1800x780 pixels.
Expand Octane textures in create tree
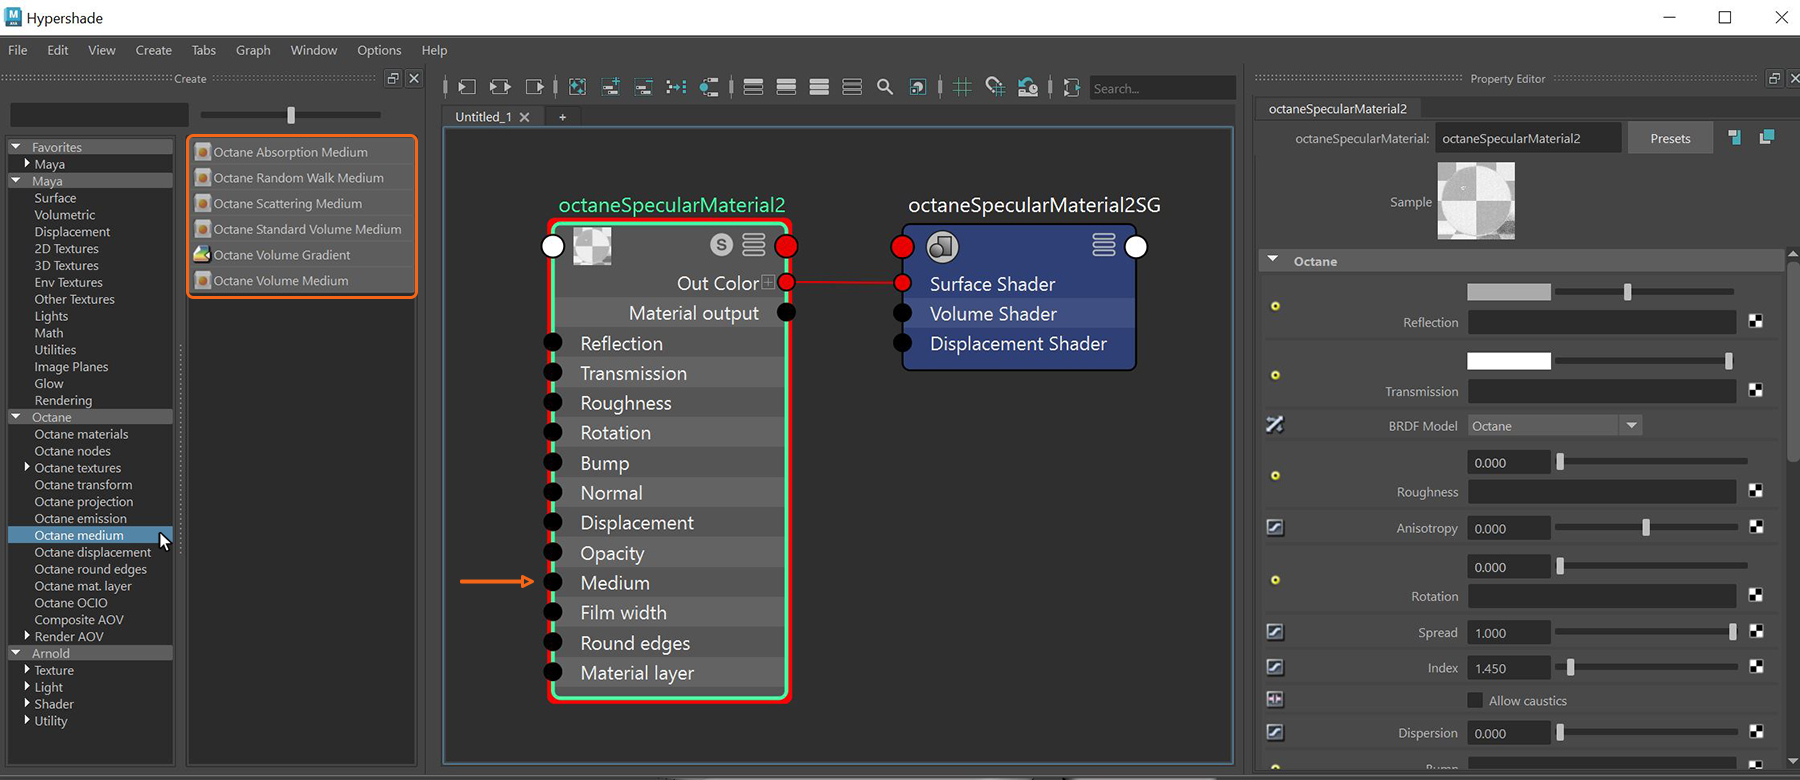27,467
